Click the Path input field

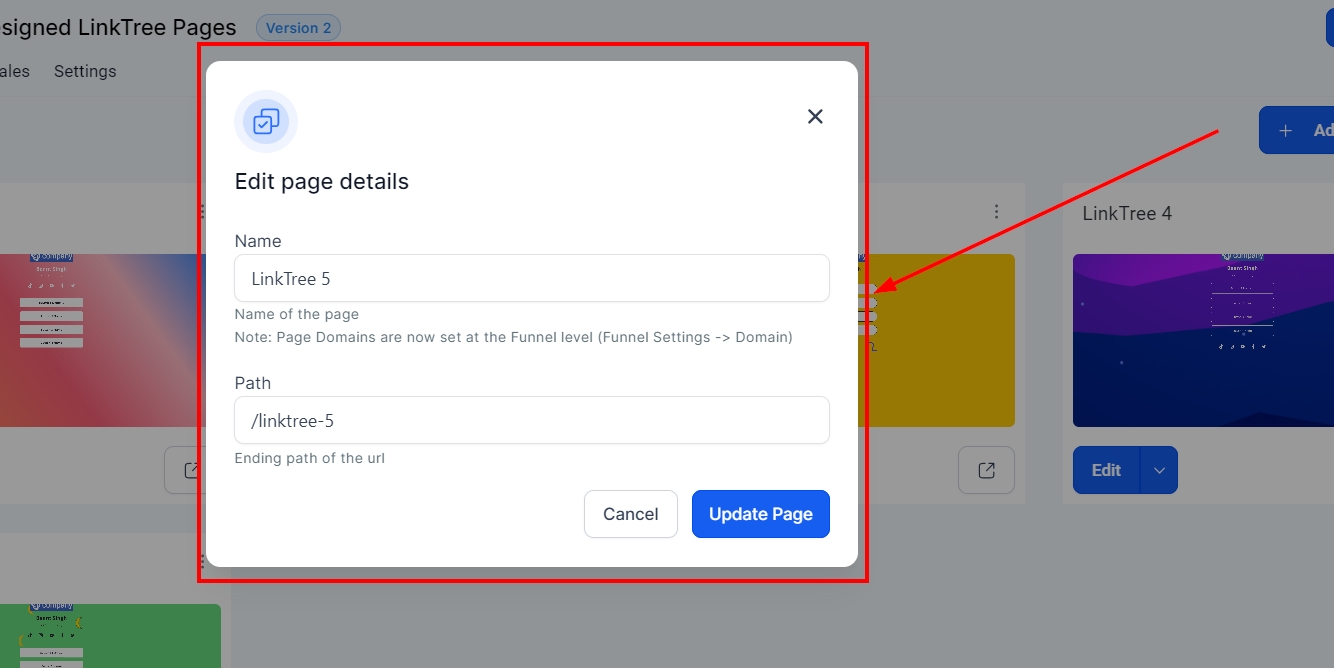click(x=532, y=420)
